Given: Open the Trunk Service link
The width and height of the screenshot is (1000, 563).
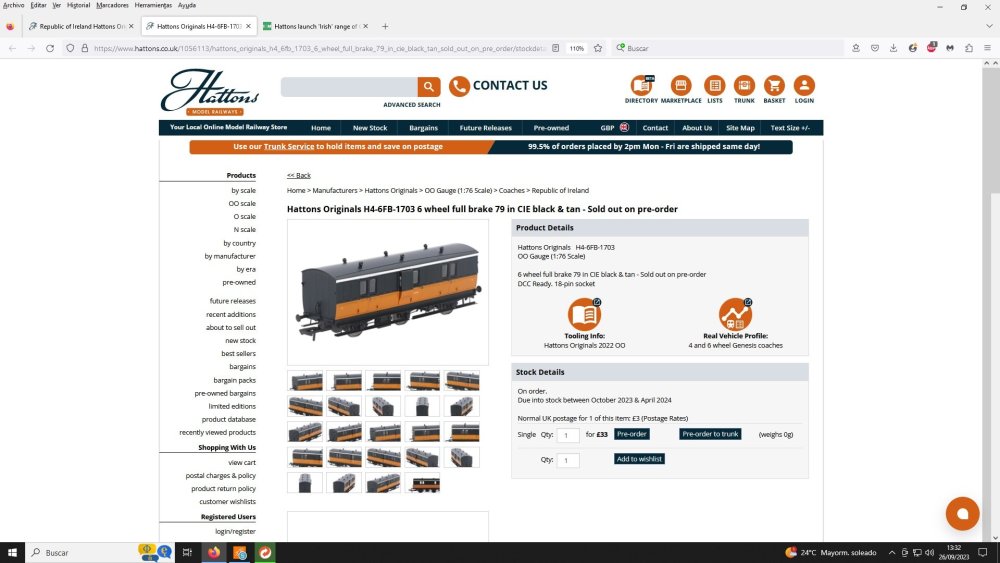Looking at the screenshot, I should [289, 146].
